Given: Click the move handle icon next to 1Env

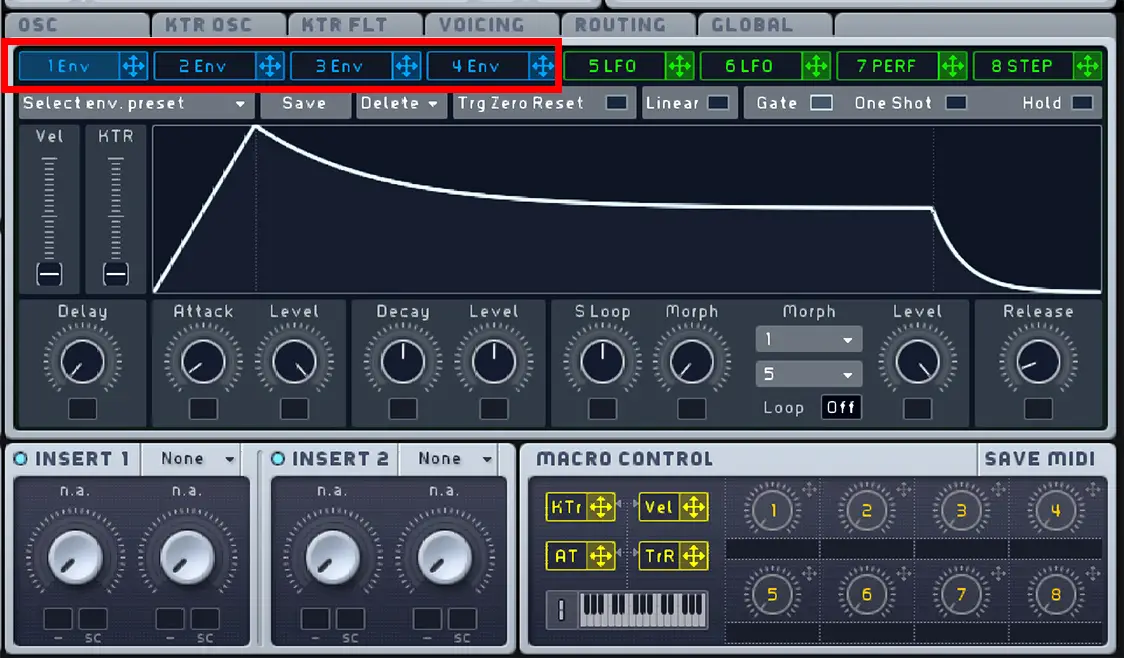Looking at the screenshot, I should pos(134,65).
